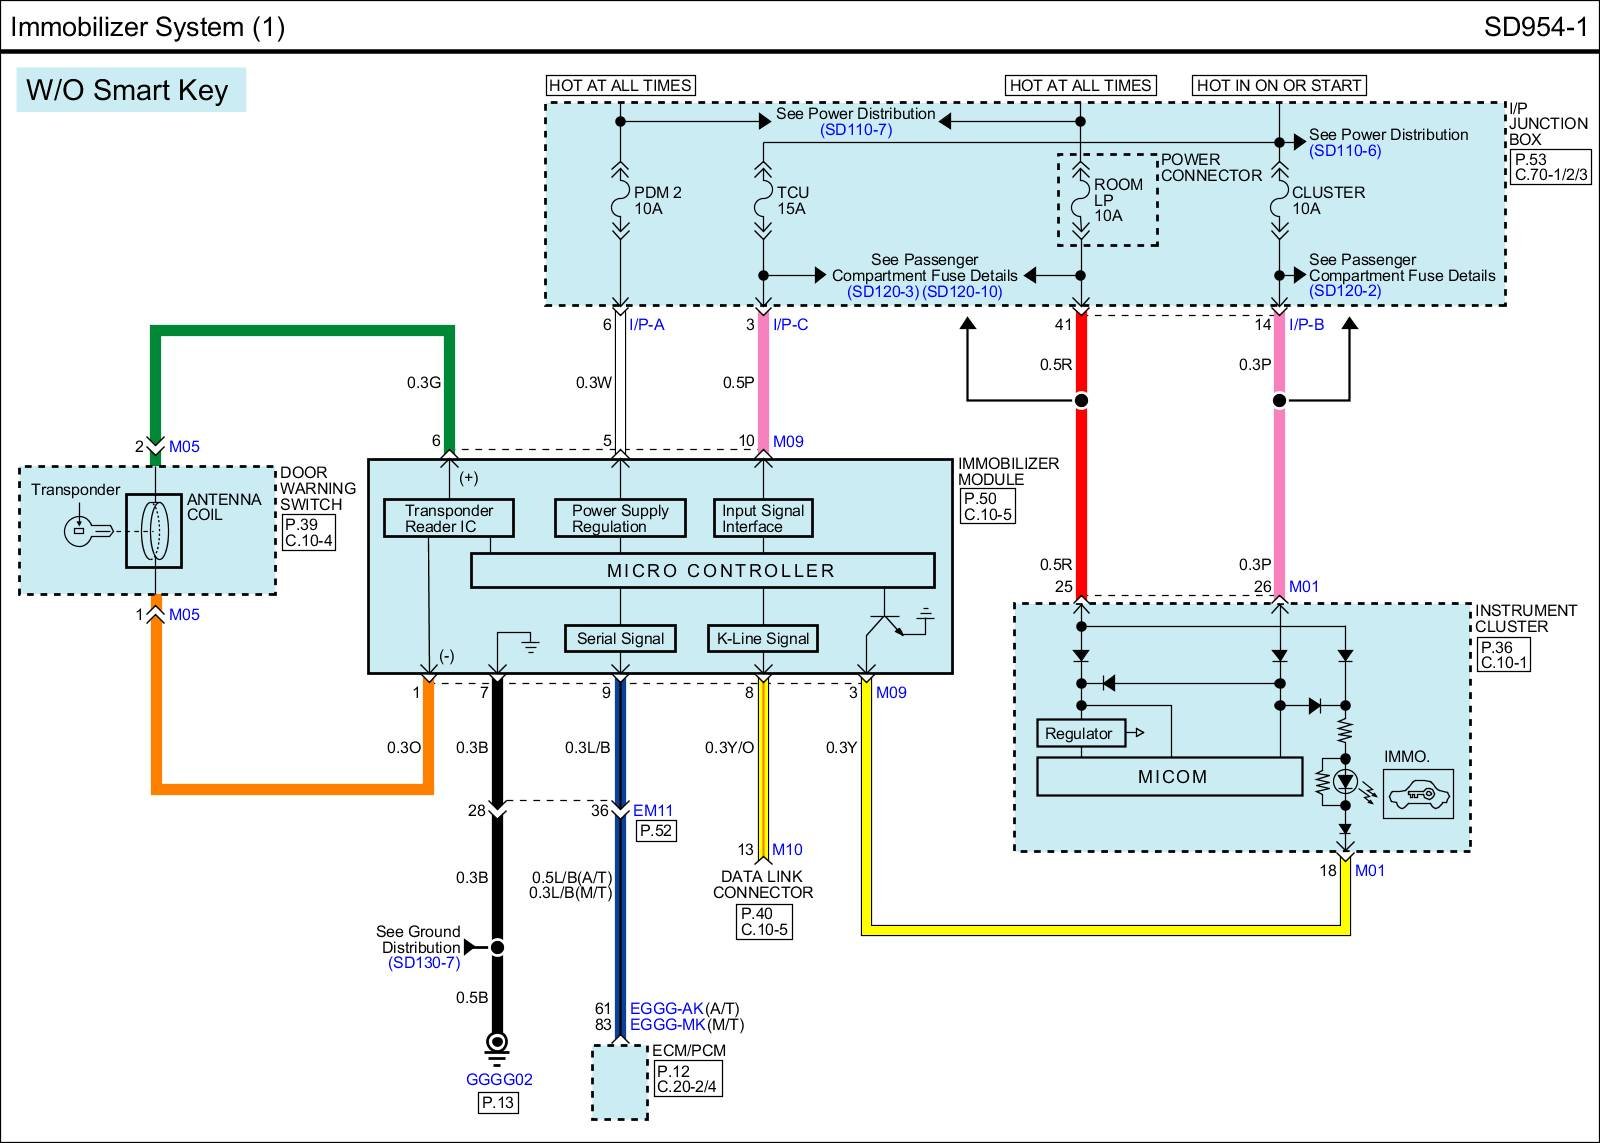Select the MICRO CONTROLLER block
This screenshot has height=1143, width=1600.
point(702,571)
